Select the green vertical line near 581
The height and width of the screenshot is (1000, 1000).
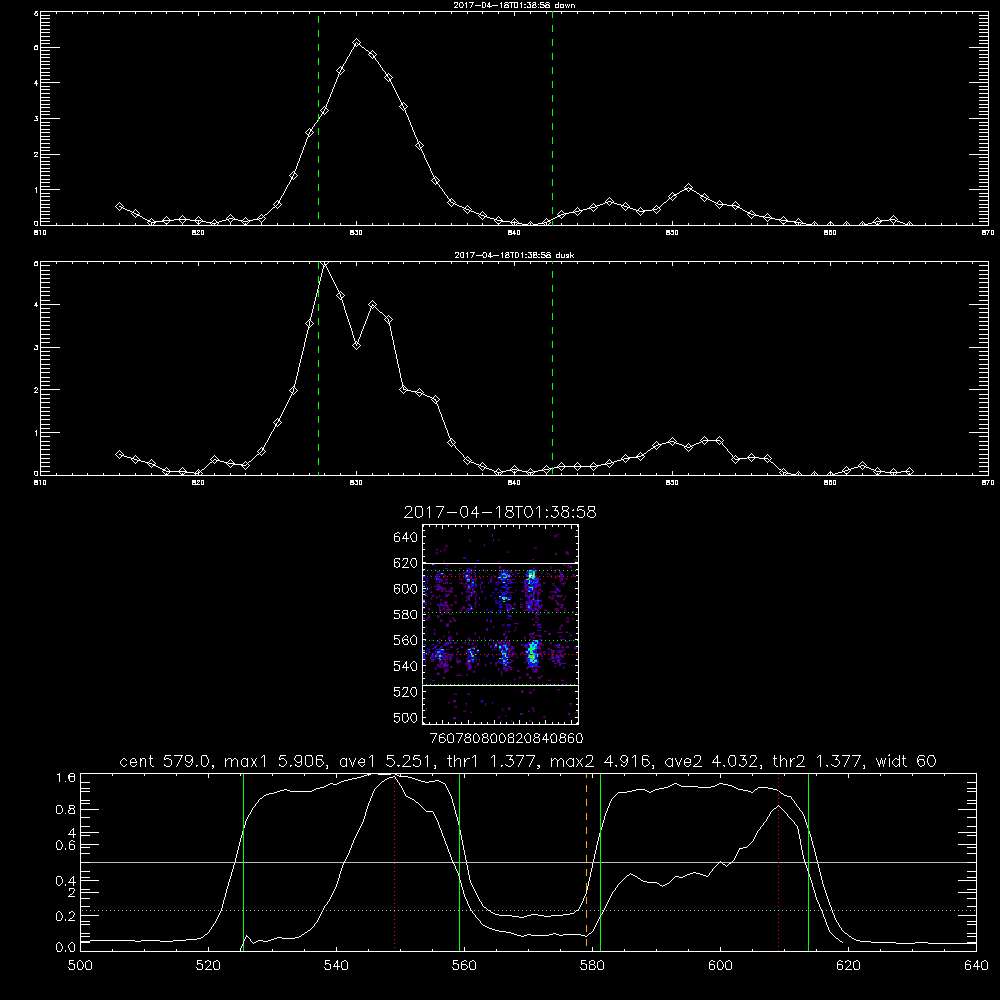tap(600, 861)
